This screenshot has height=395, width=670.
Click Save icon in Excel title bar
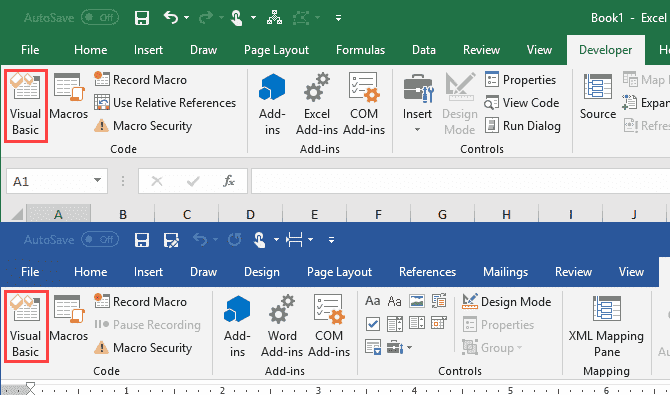(142, 18)
